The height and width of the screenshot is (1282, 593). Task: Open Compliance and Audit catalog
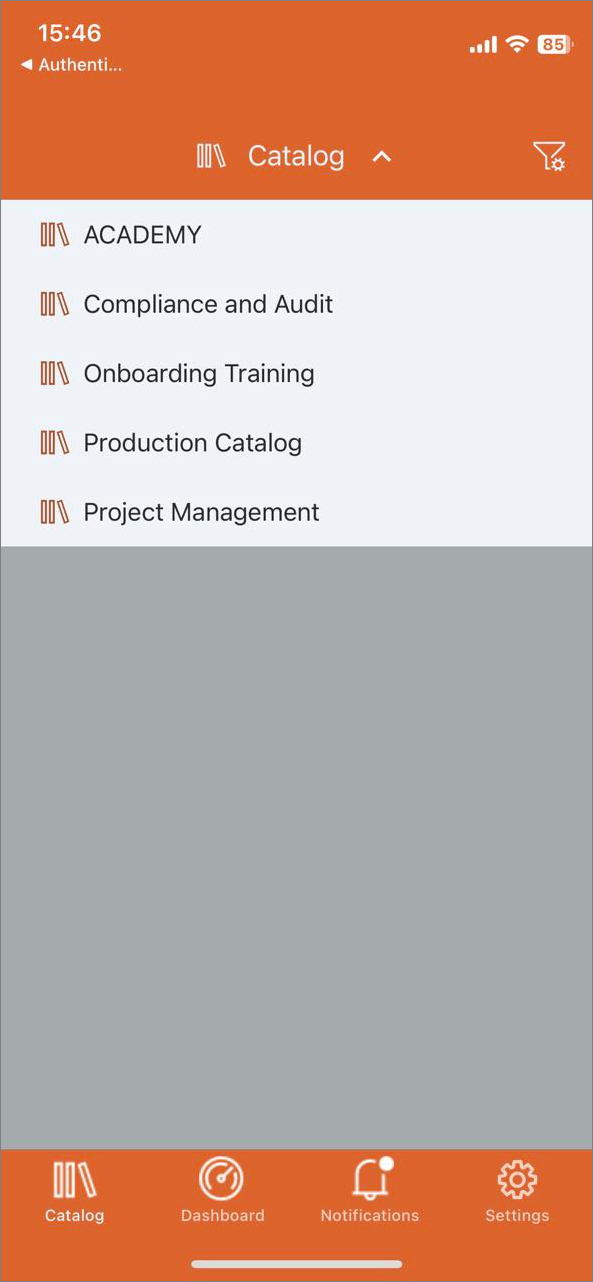[297, 304]
